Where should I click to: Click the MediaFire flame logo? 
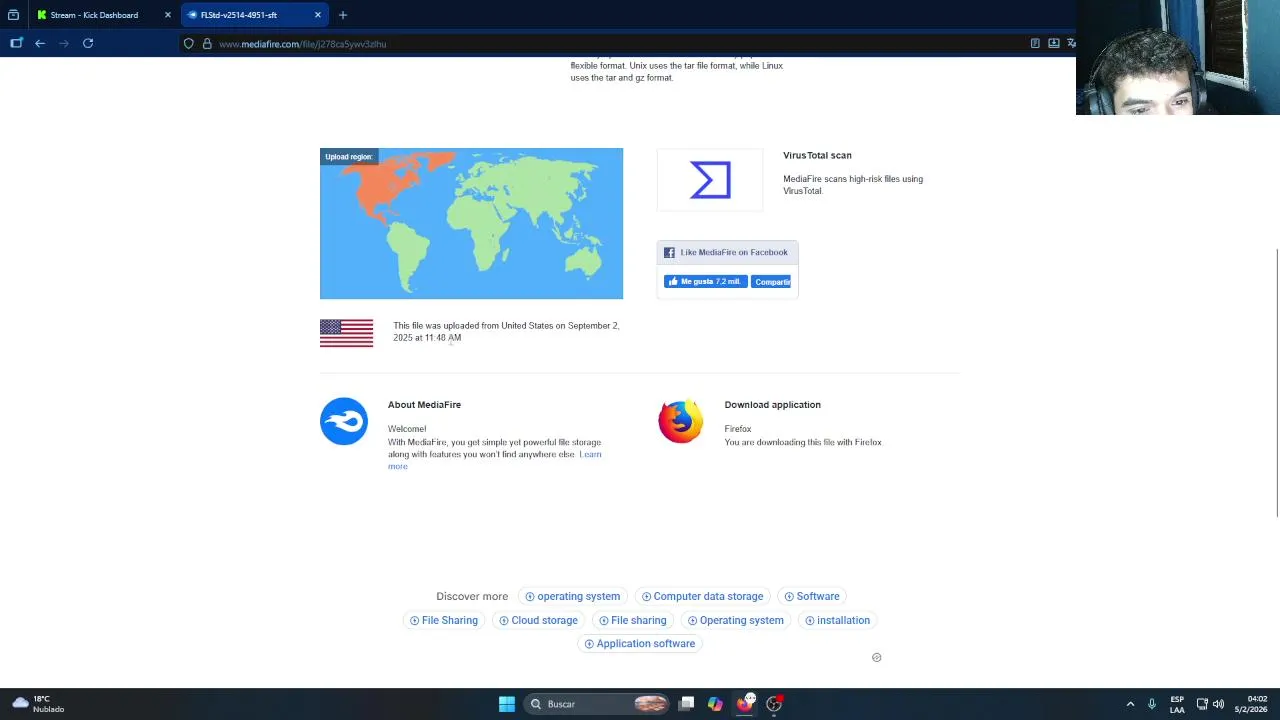click(344, 421)
